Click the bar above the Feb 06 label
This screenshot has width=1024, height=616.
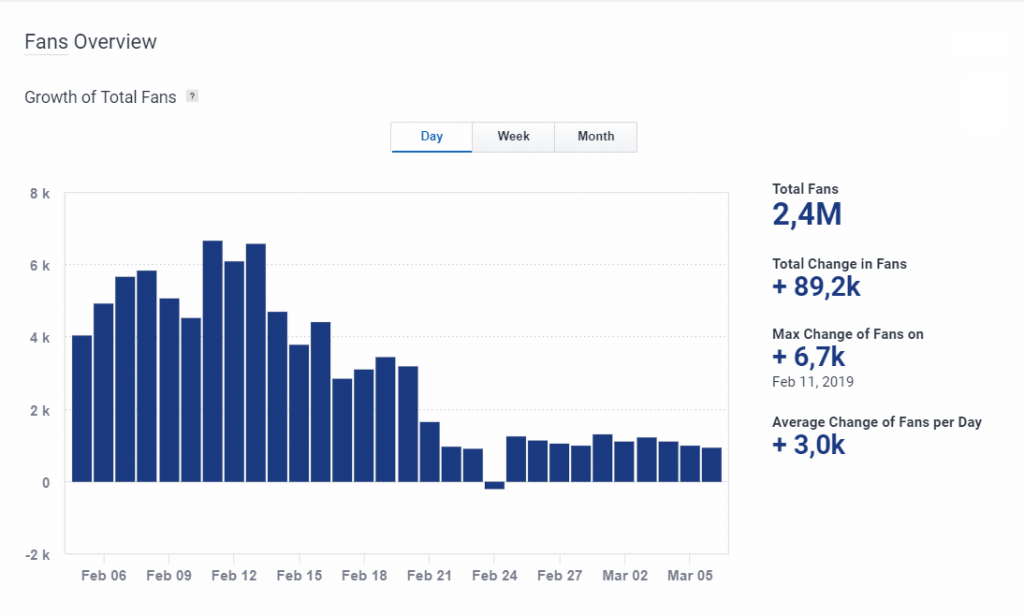(104, 392)
